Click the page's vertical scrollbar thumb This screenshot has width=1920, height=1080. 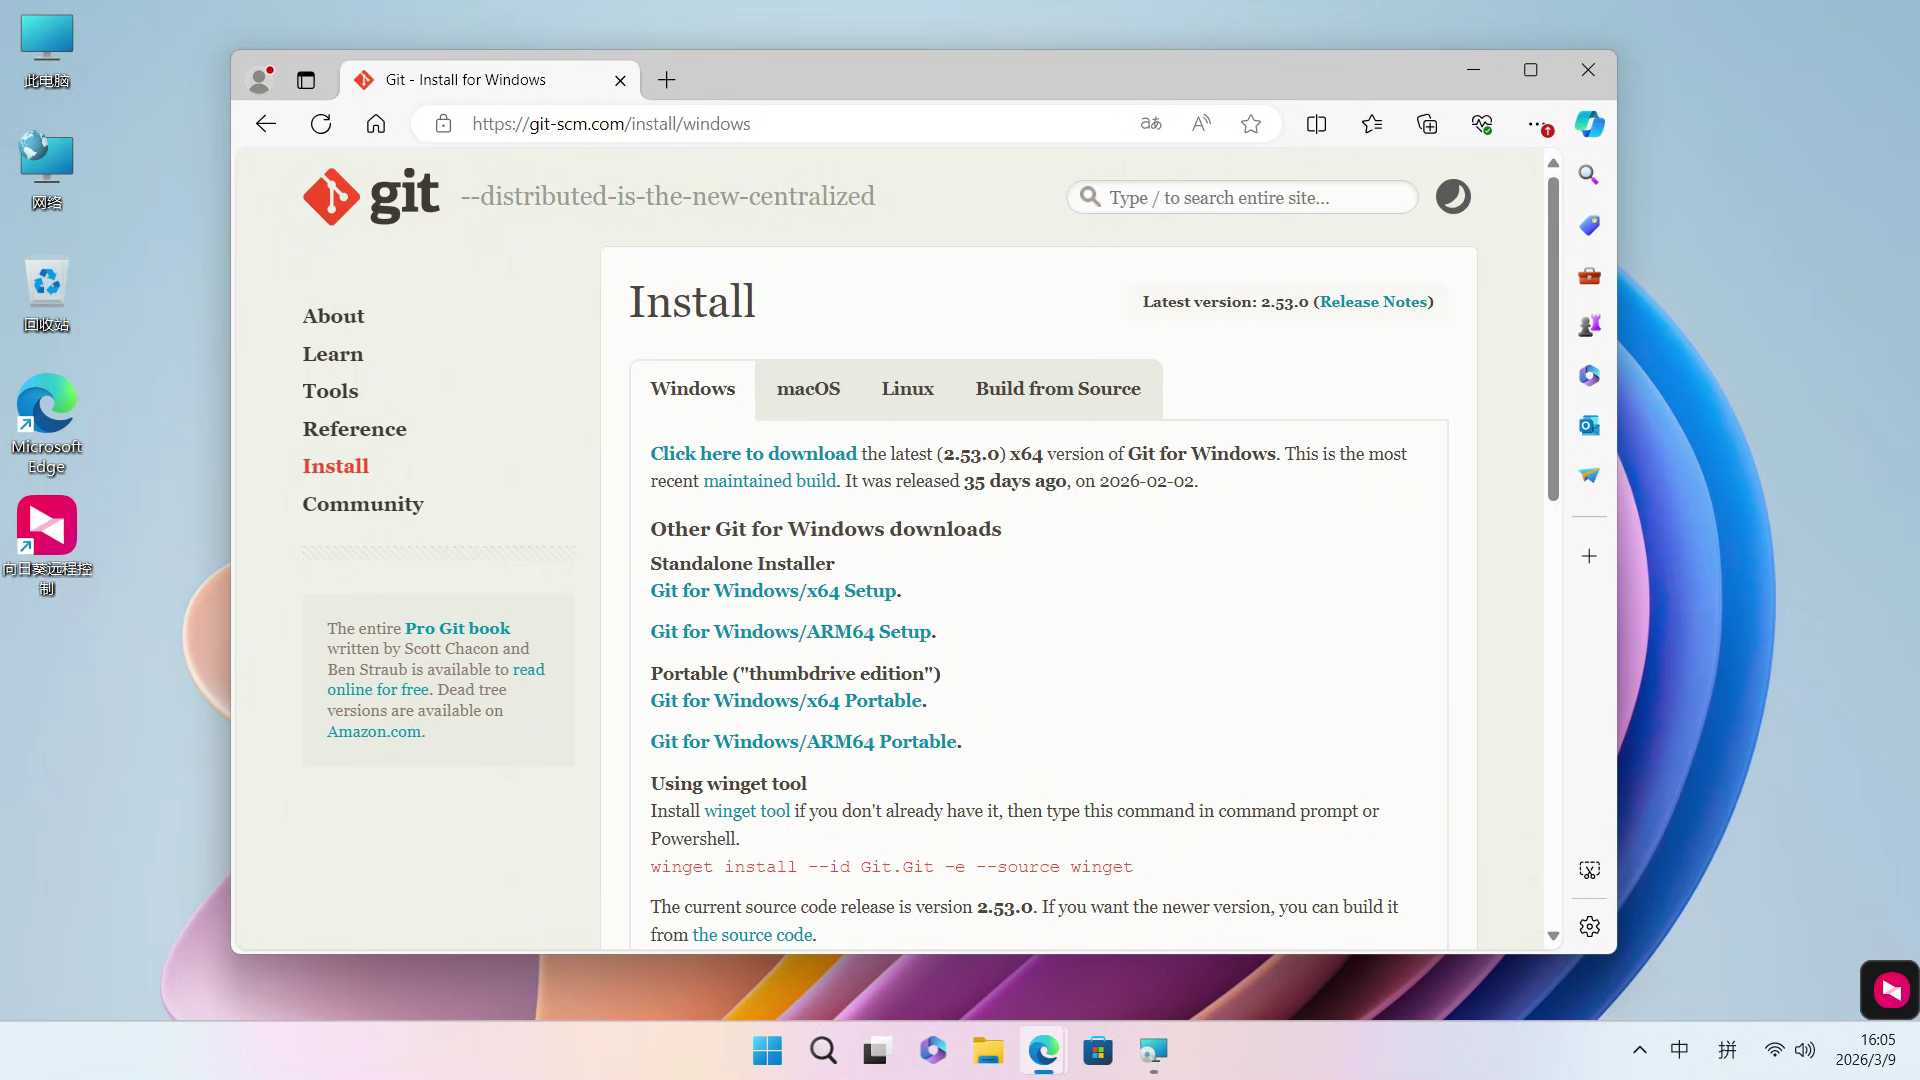pyautogui.click(x=1553, y=340)
